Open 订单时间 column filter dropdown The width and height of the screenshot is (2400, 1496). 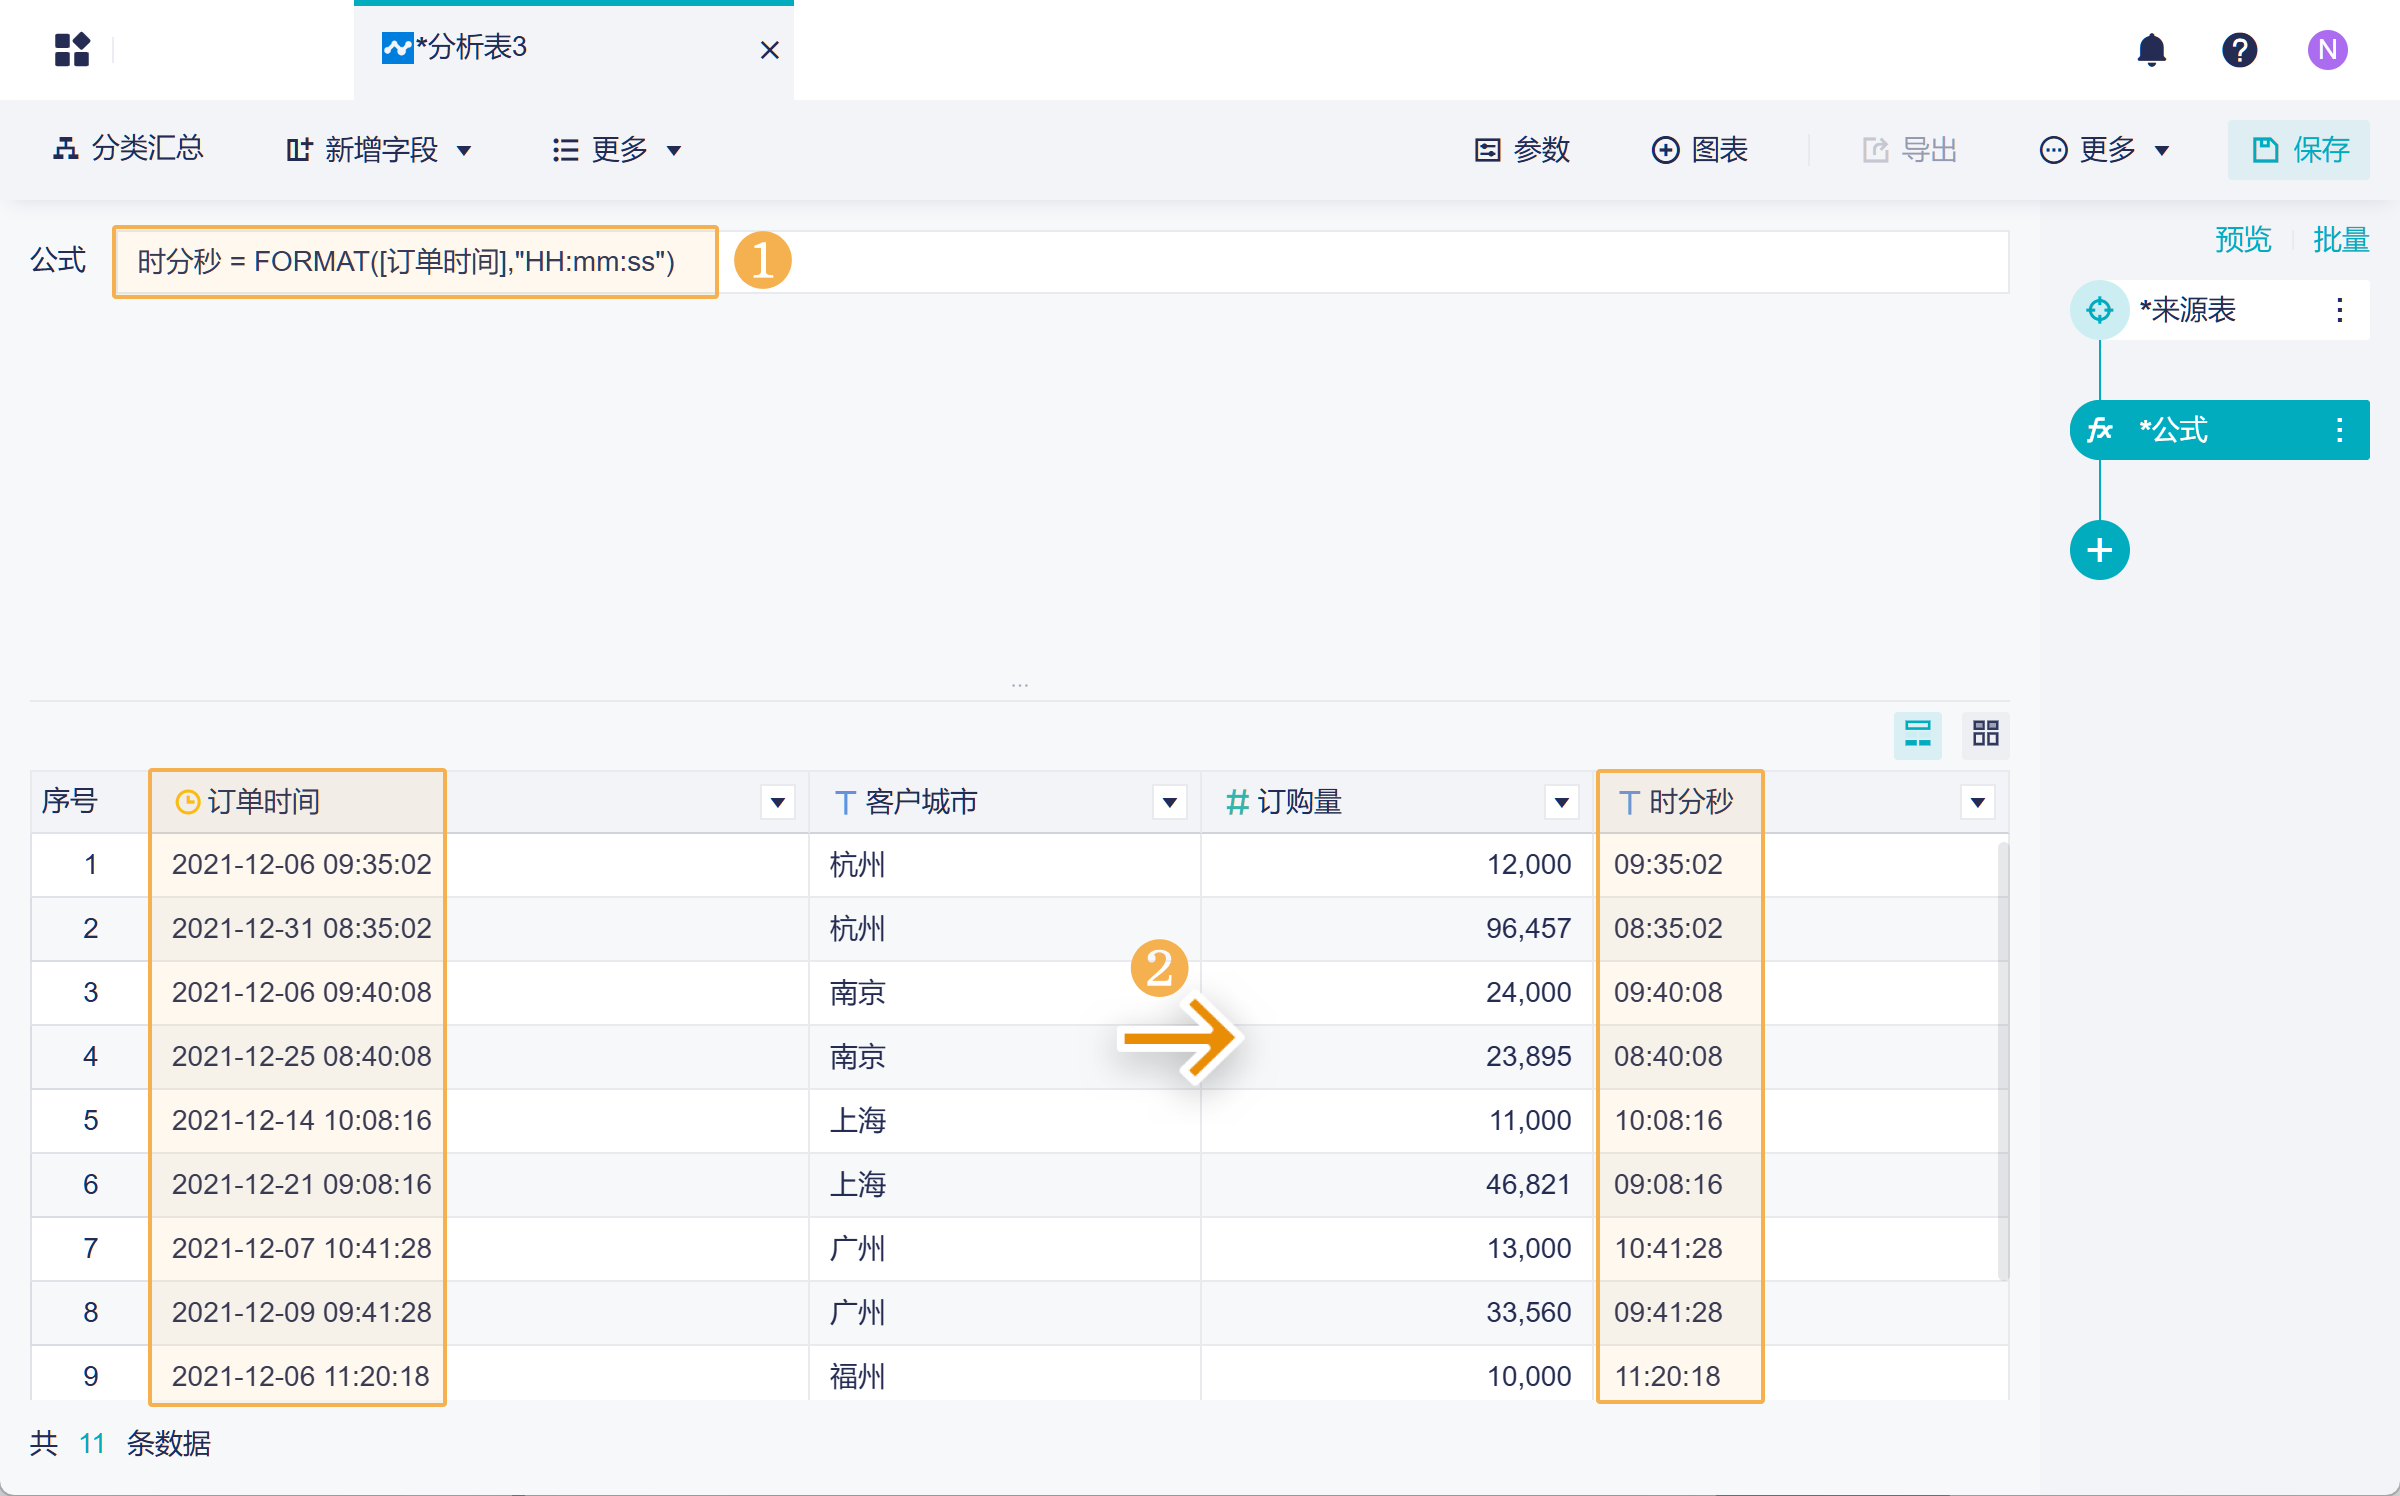tap(777, 802)
